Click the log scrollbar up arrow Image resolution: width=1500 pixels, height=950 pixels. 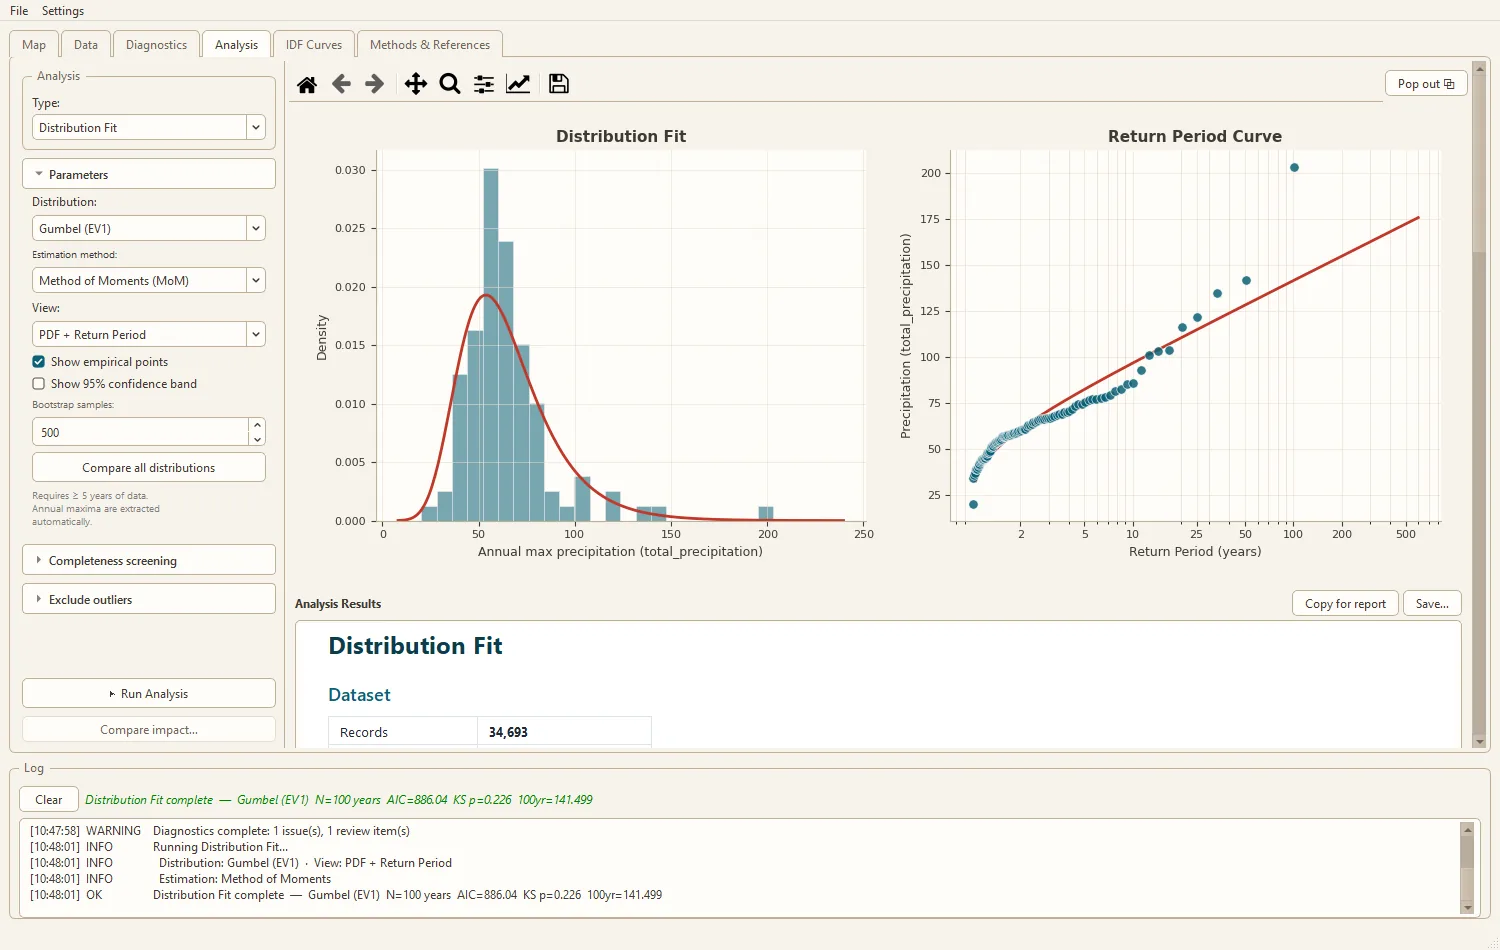click(x=1467, y=829)
